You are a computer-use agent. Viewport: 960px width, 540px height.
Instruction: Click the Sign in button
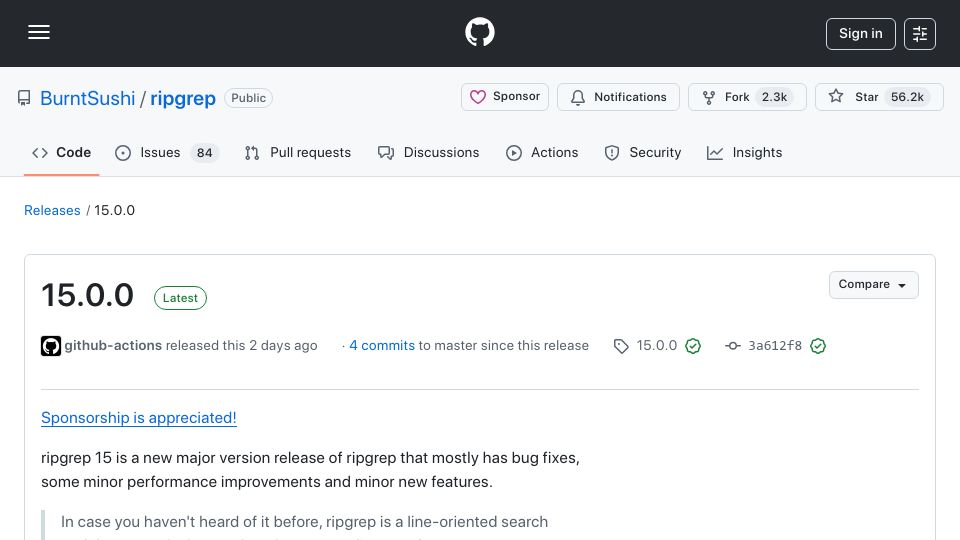click(860, 34)
